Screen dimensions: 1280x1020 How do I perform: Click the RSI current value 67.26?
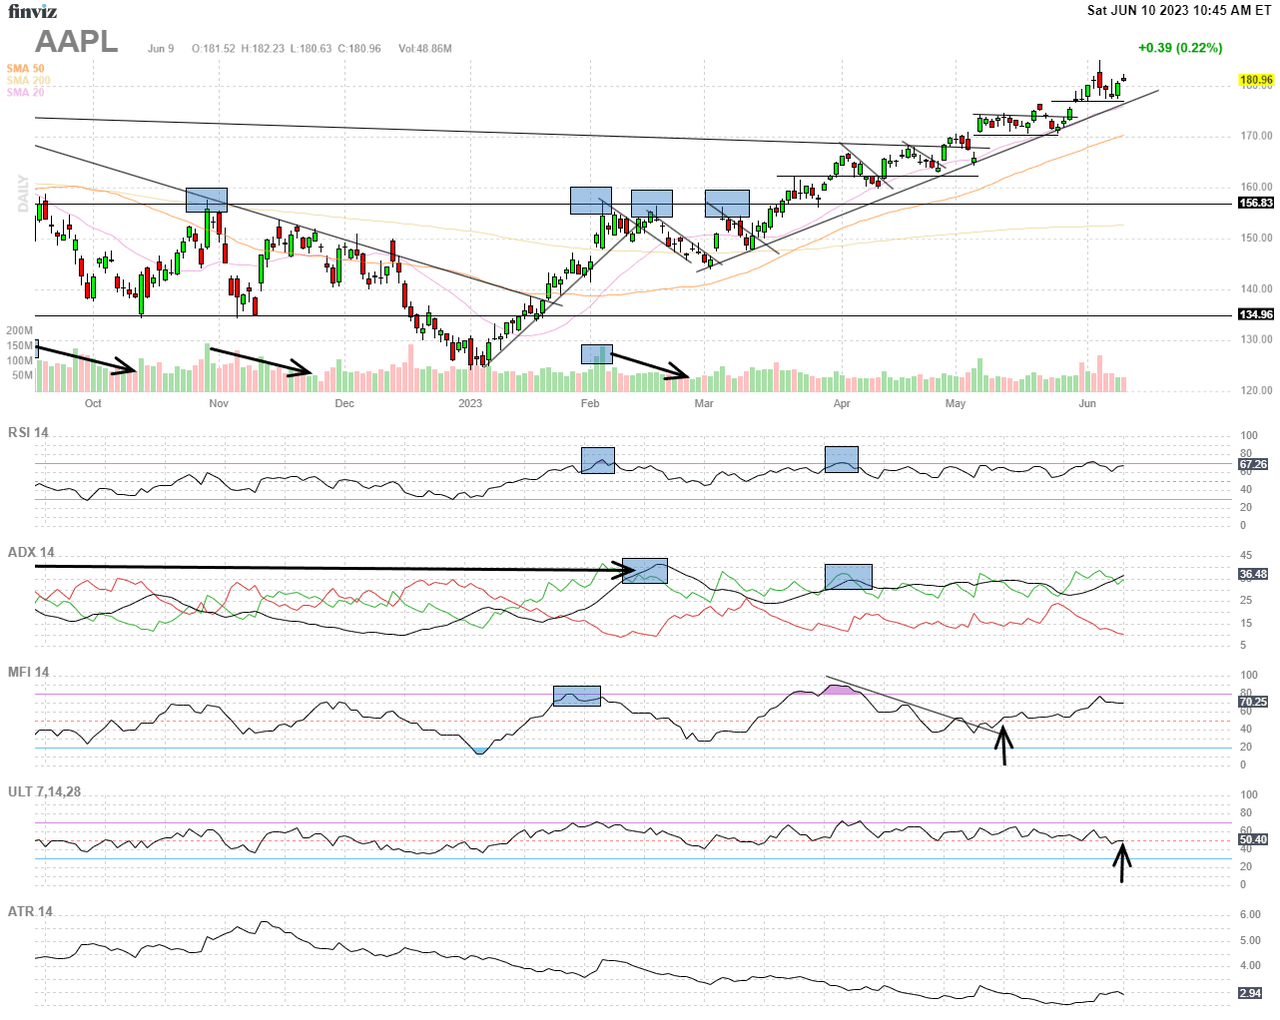(x=1253, y=465)
